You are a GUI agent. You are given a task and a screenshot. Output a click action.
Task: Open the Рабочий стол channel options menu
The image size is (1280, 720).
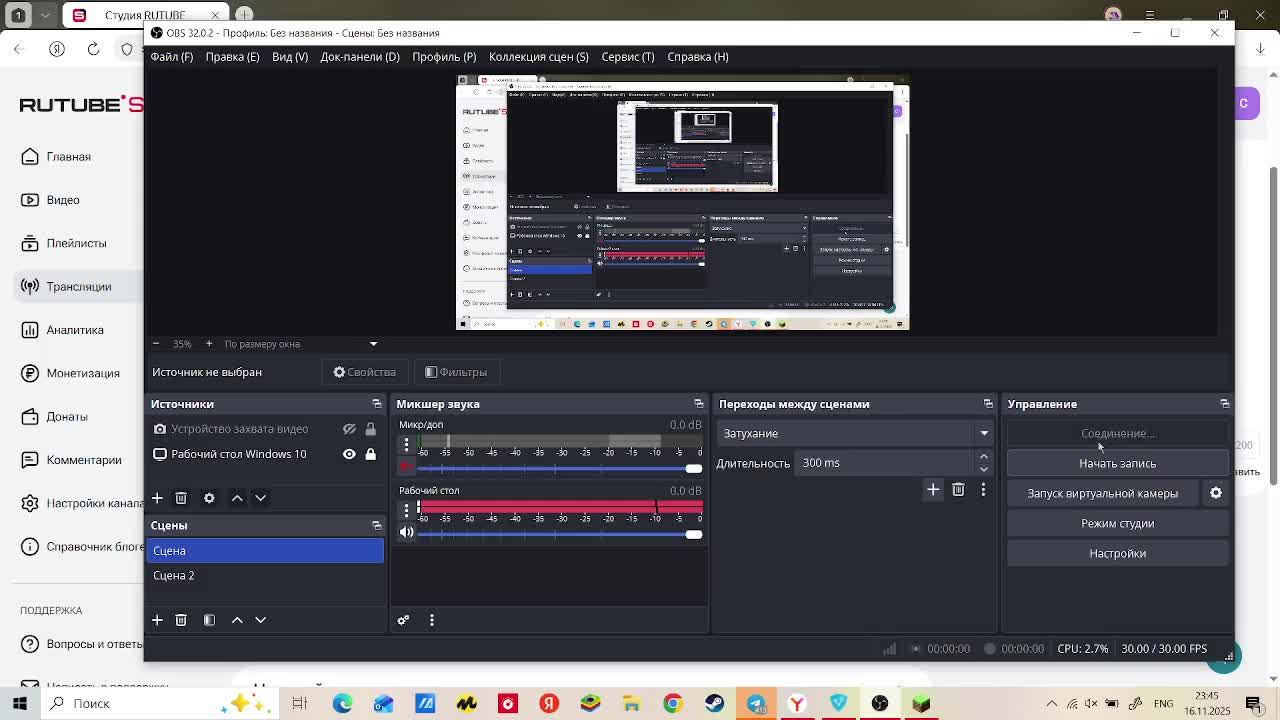(x=406, y=510)
